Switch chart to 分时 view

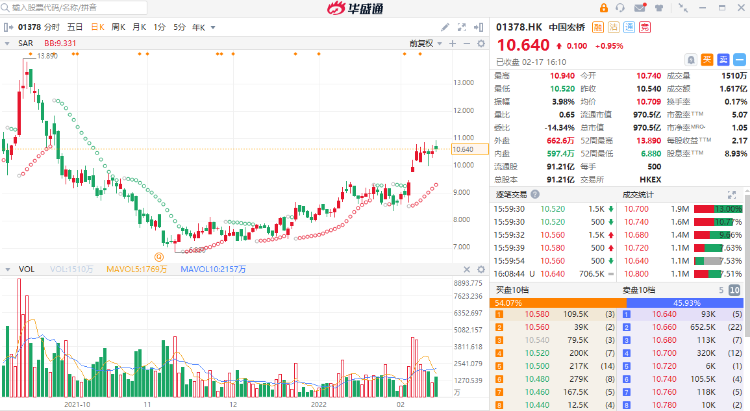(x=52, y=27)
